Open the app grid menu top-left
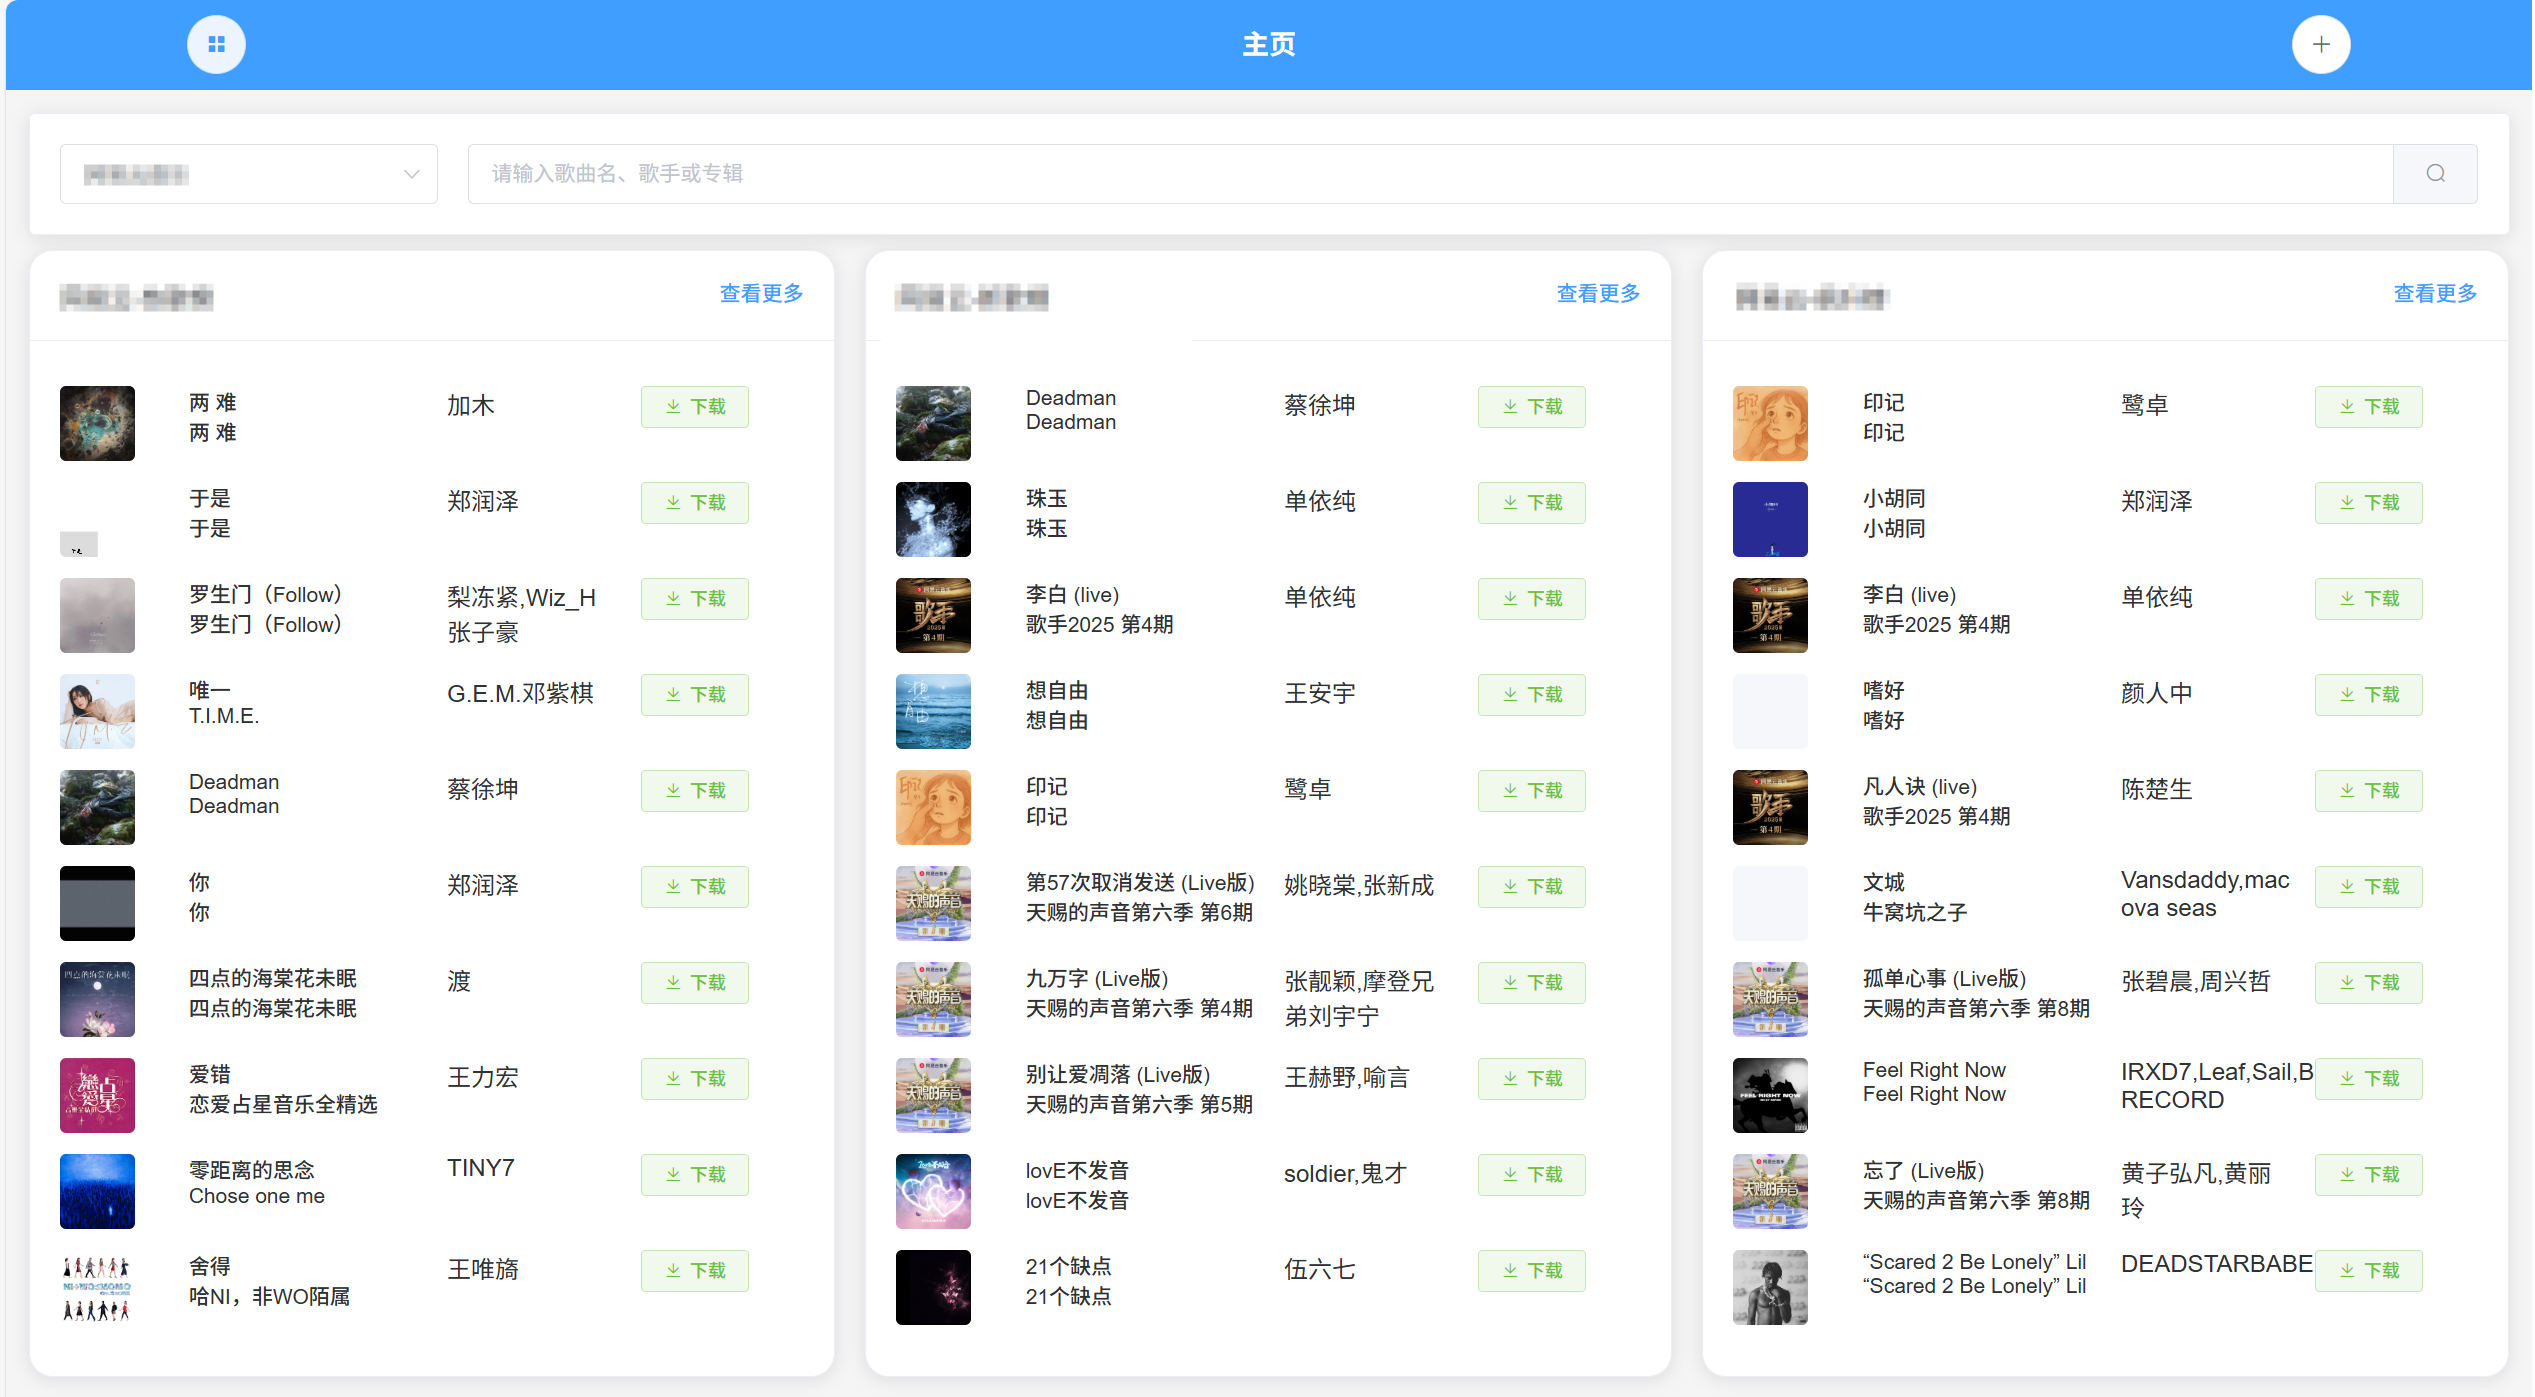The width and height of the screenshot is (2535, 1397). [x=216, y=44]
